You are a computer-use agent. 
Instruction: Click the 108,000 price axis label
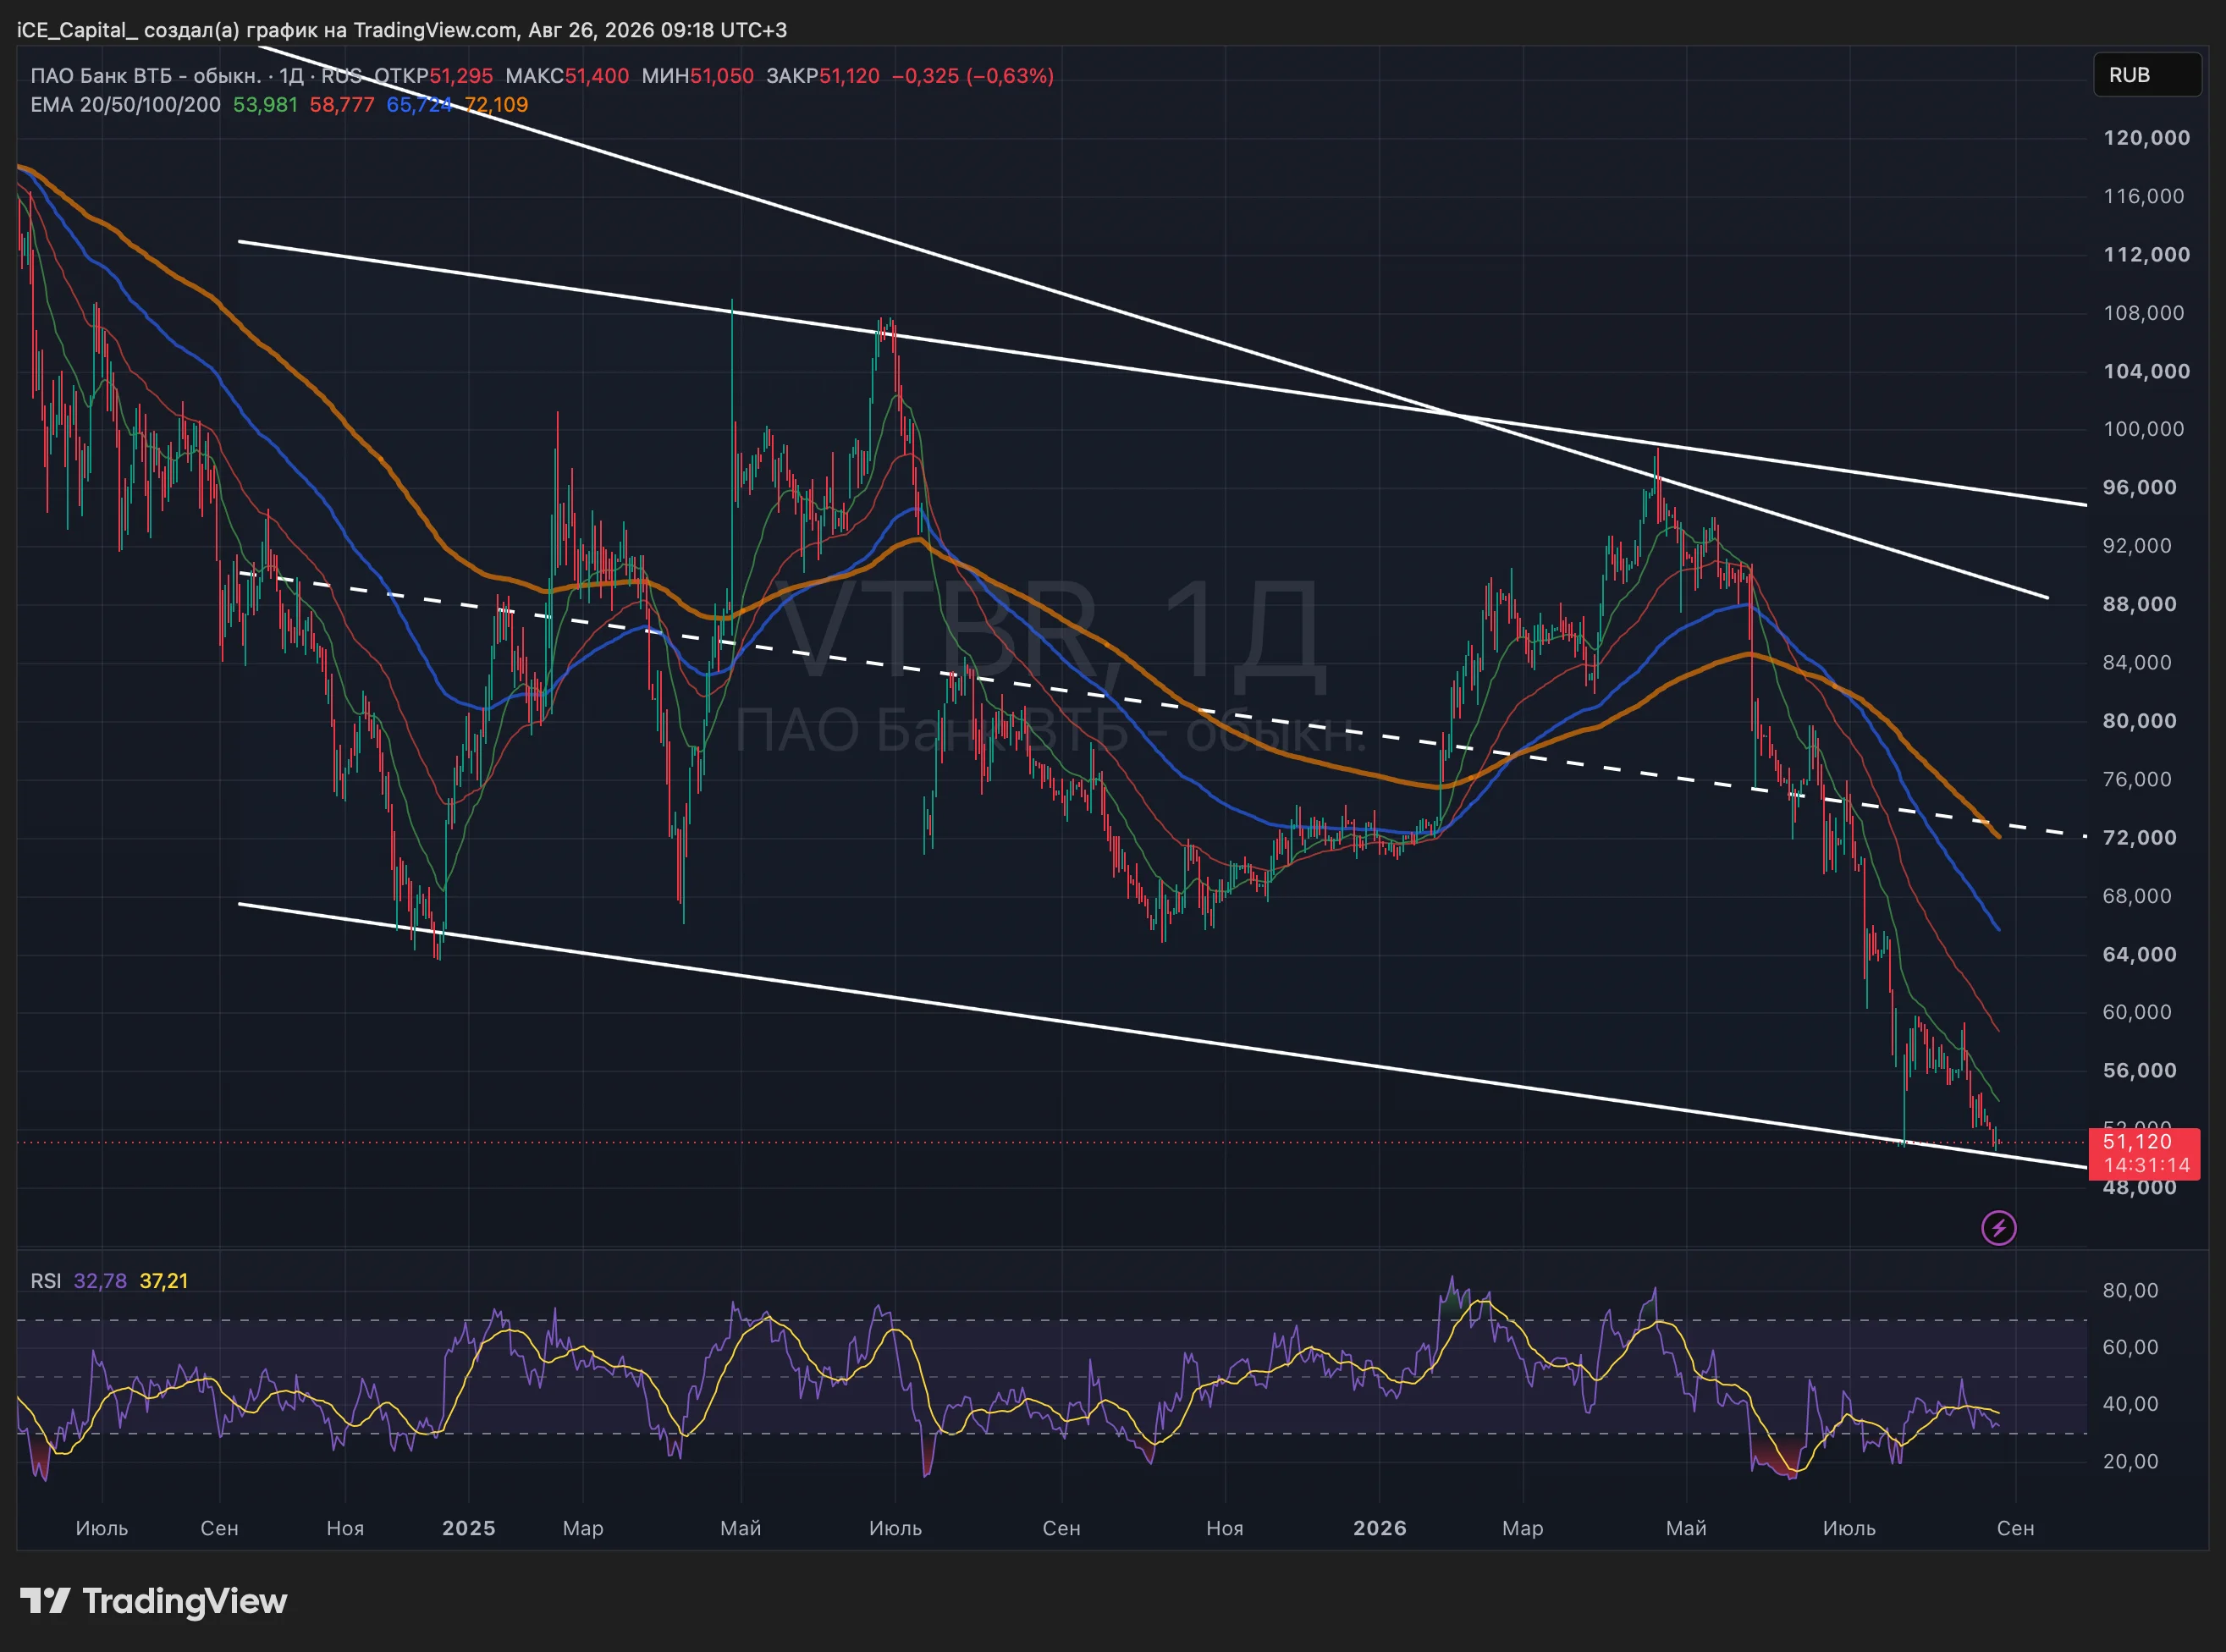point(2146,313)
